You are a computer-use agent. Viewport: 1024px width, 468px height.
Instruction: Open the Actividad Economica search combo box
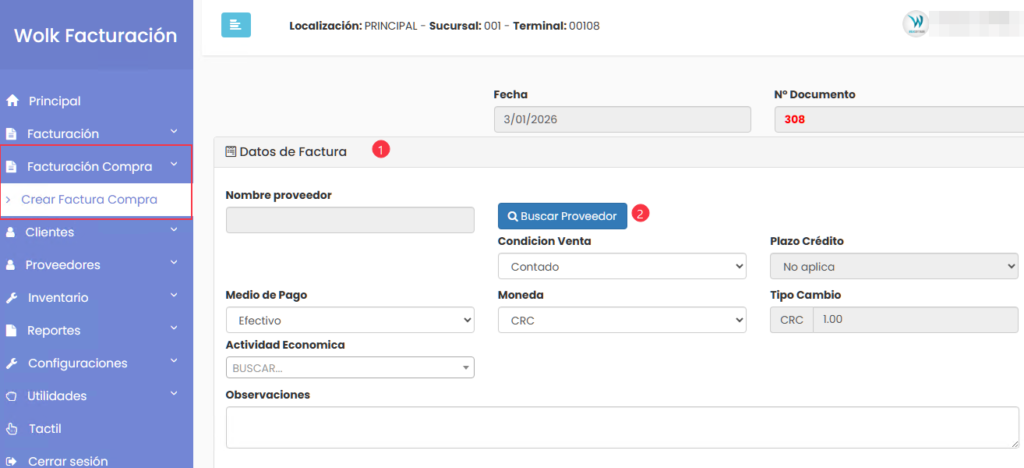tap(350, 368)
